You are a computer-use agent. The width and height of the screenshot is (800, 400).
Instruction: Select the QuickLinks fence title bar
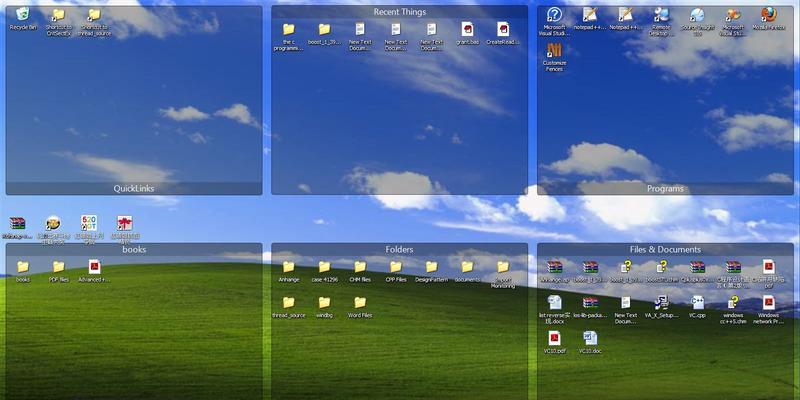tap(134, 188)
